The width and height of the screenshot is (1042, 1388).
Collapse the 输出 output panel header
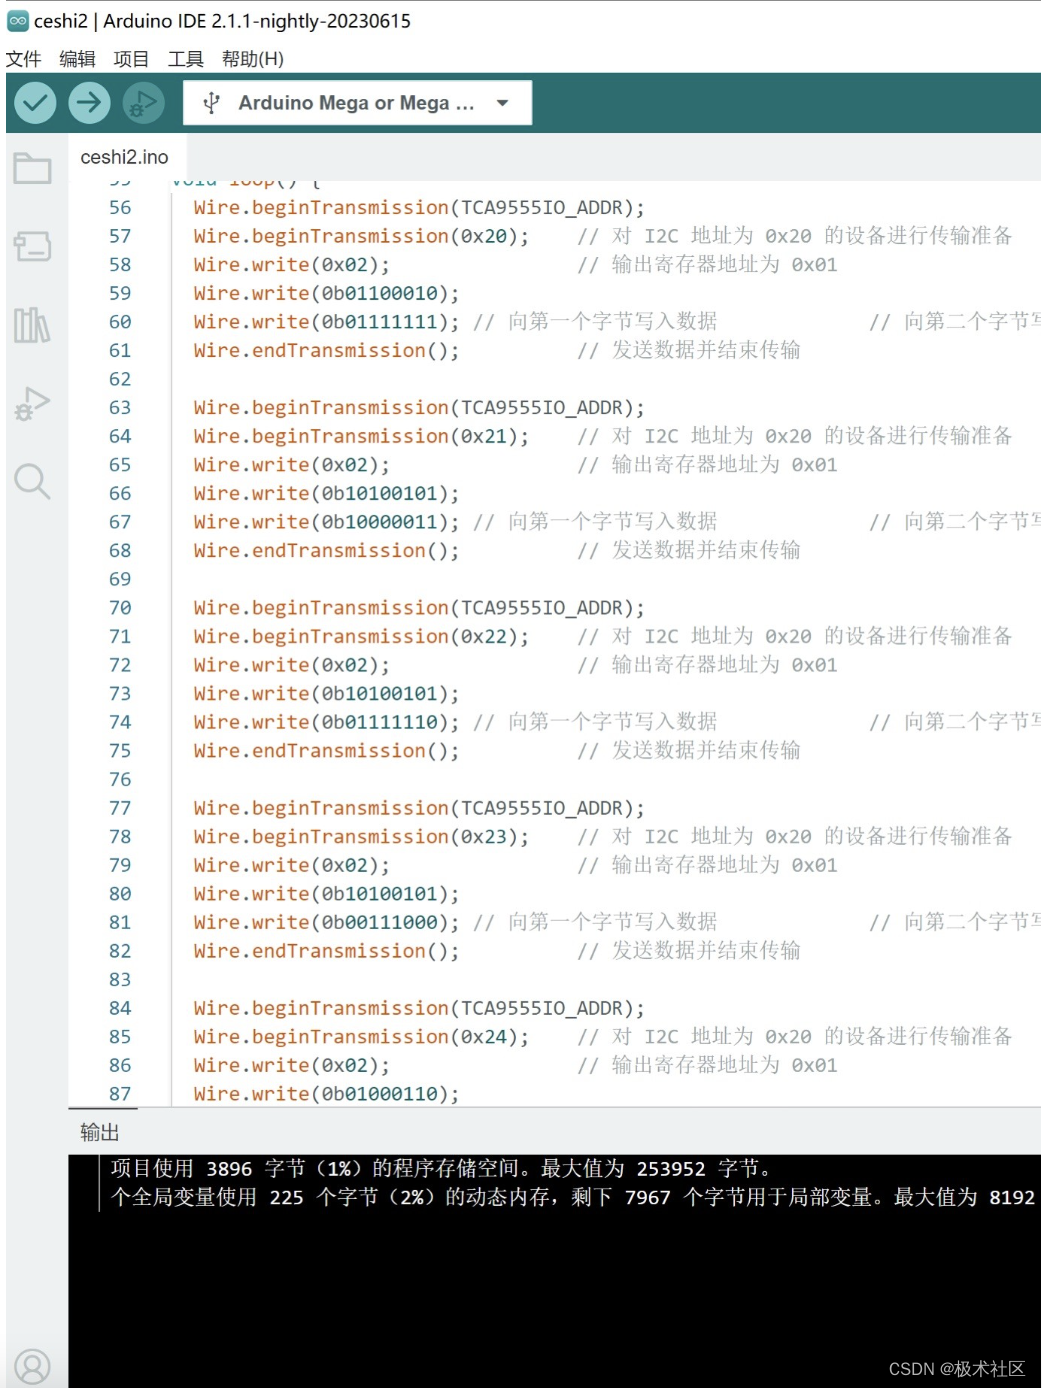tap(96, 1133)
